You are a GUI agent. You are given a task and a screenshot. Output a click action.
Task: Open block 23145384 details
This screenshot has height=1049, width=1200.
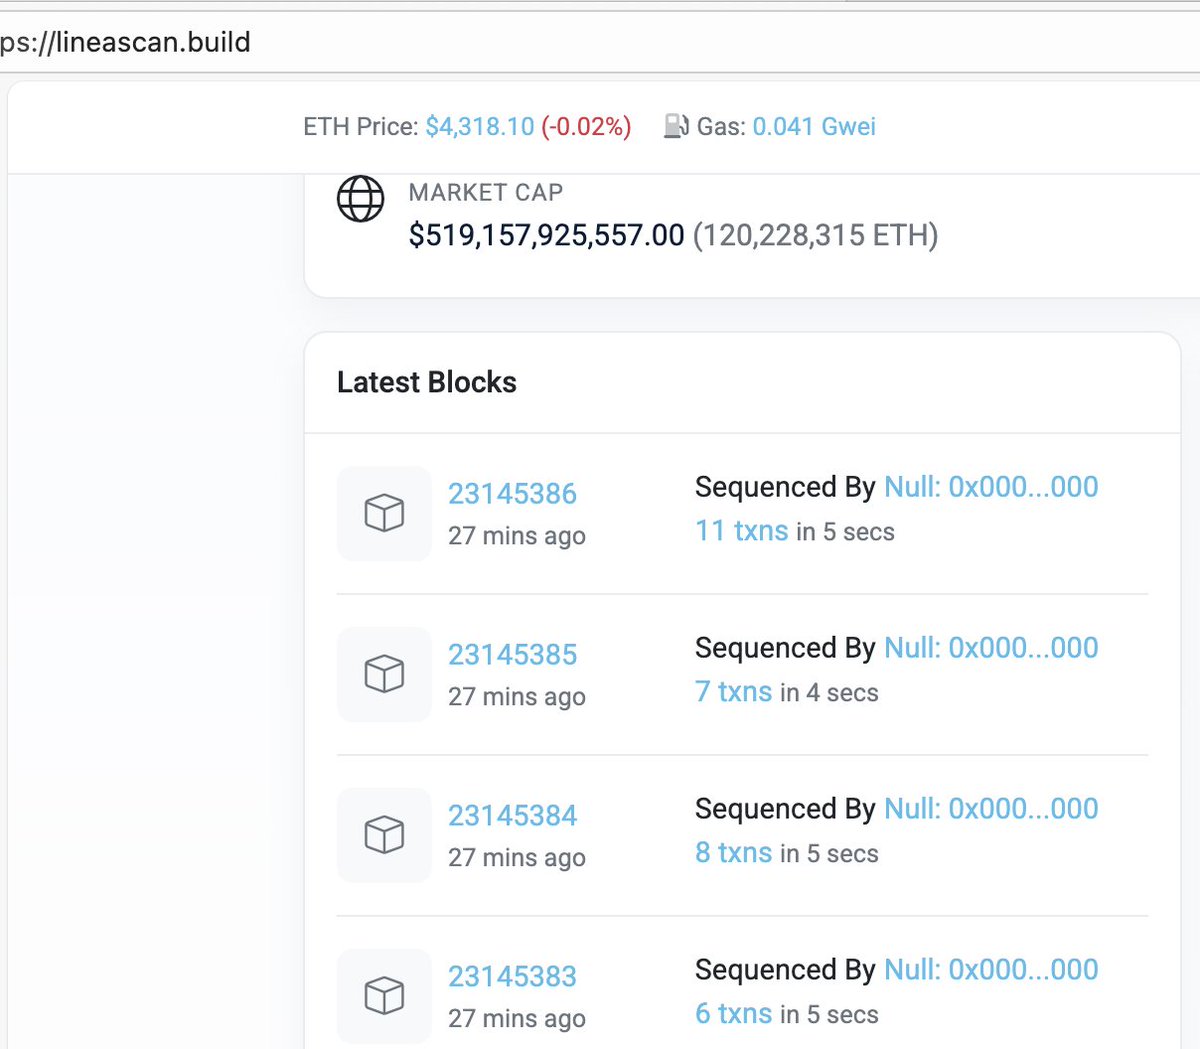pos(512,815)
